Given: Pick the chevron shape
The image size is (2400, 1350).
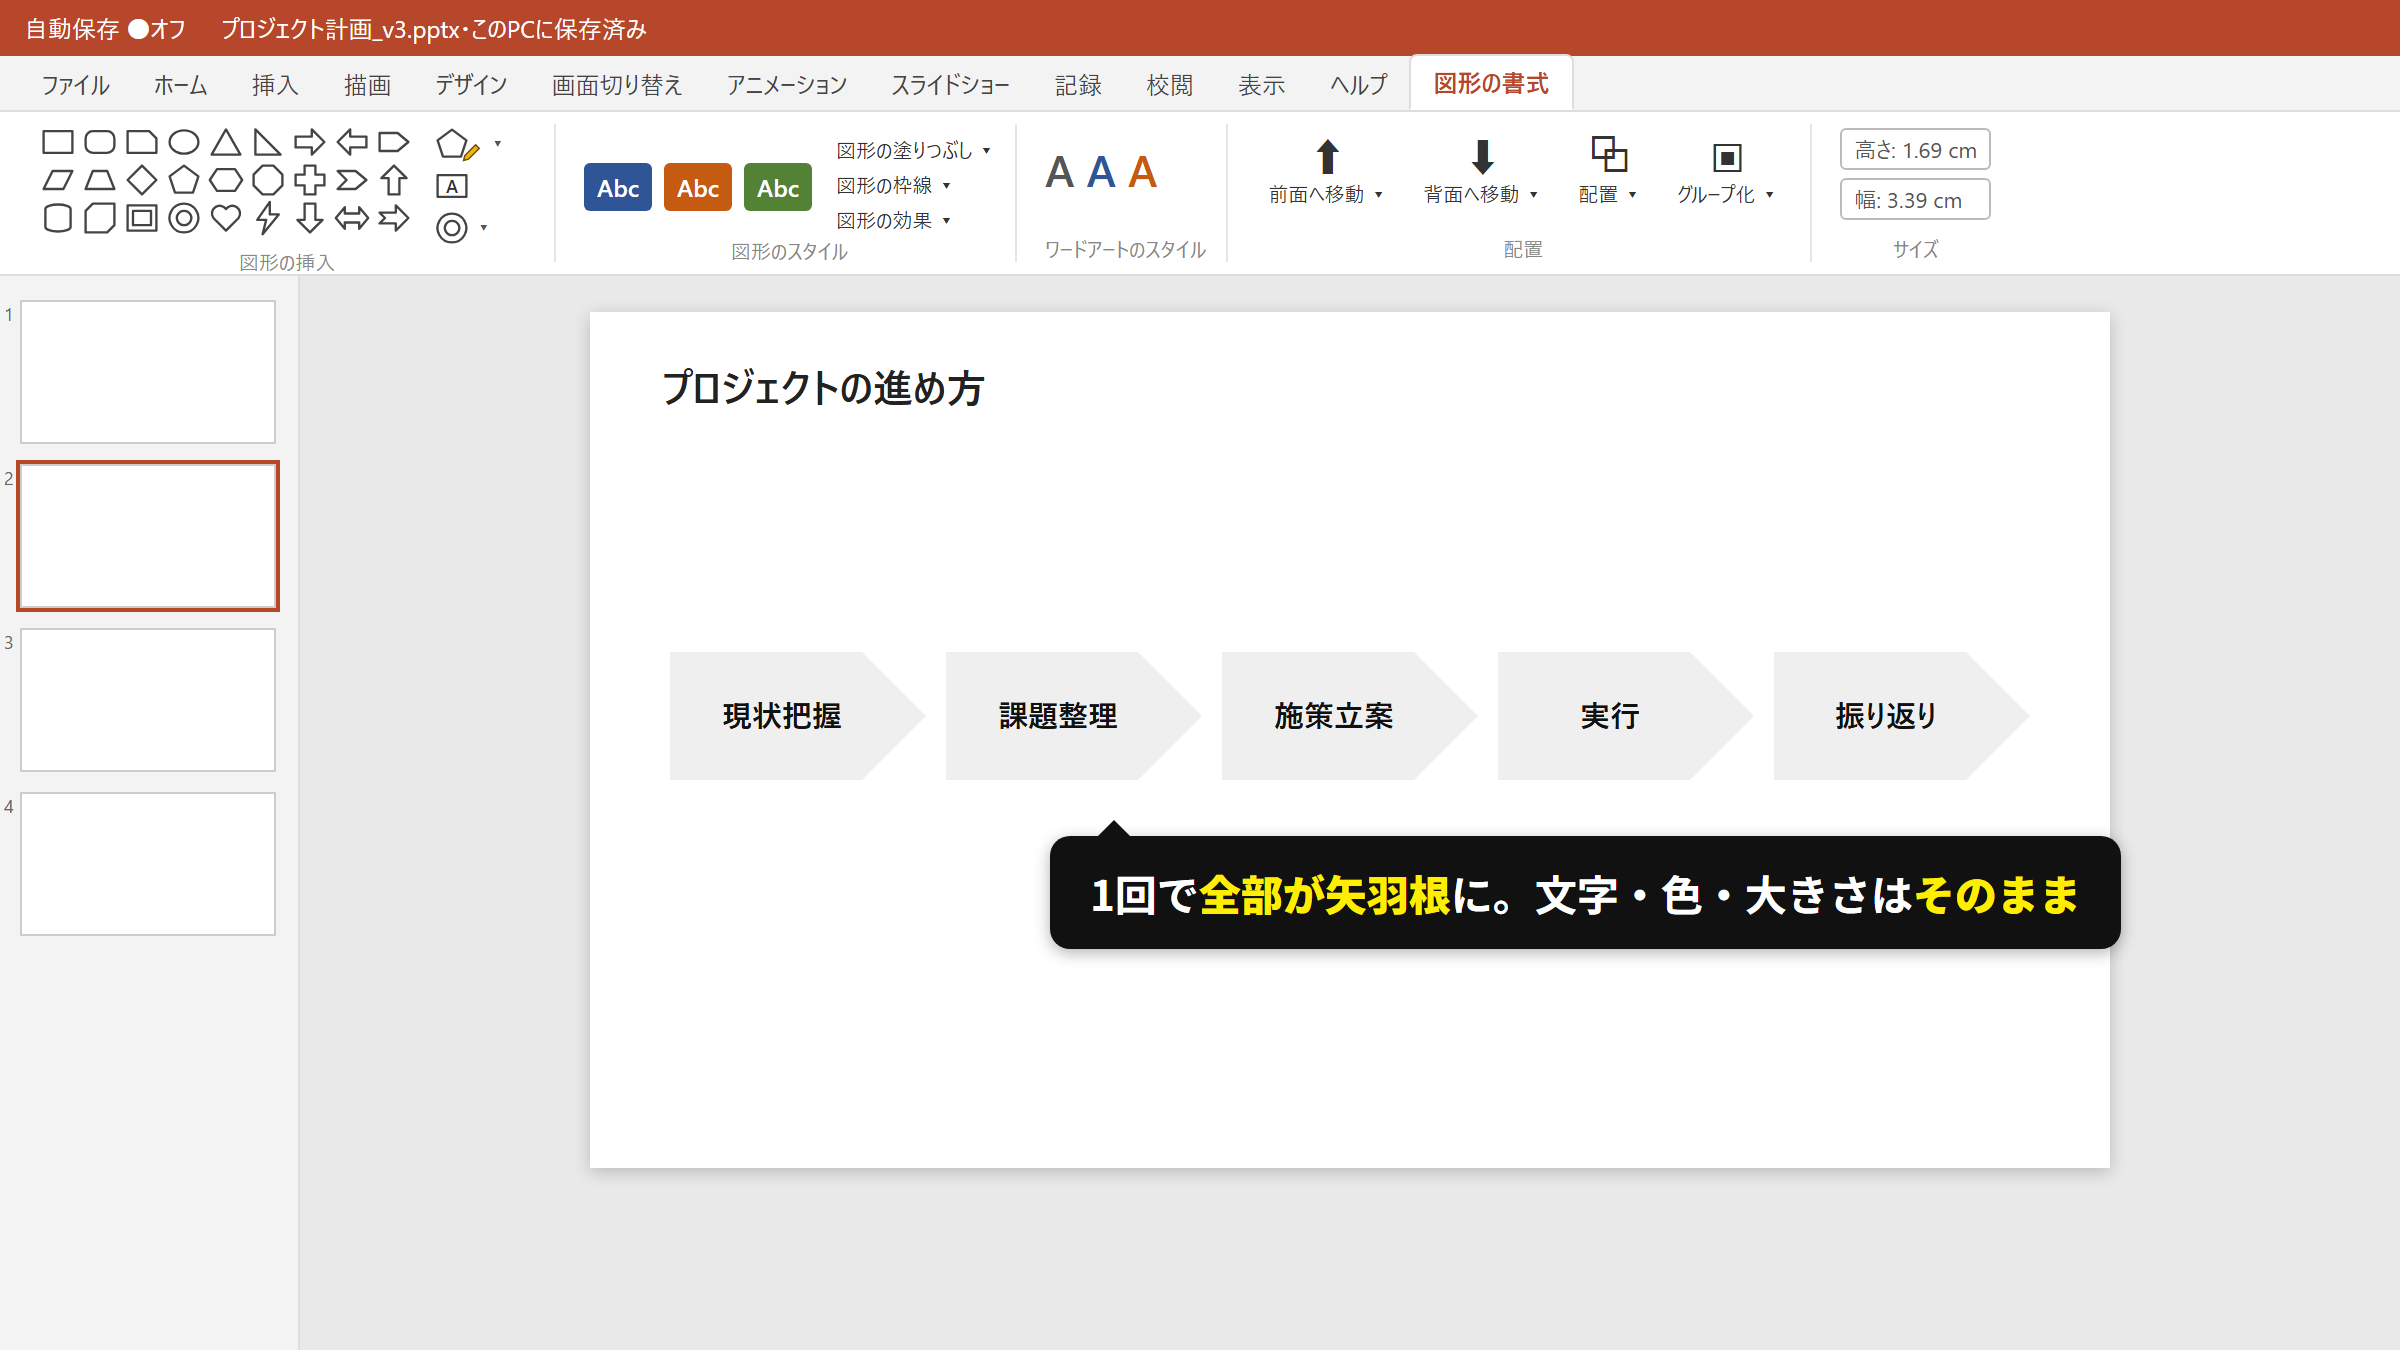Looking at the screenshot, I should click(352, 180).
